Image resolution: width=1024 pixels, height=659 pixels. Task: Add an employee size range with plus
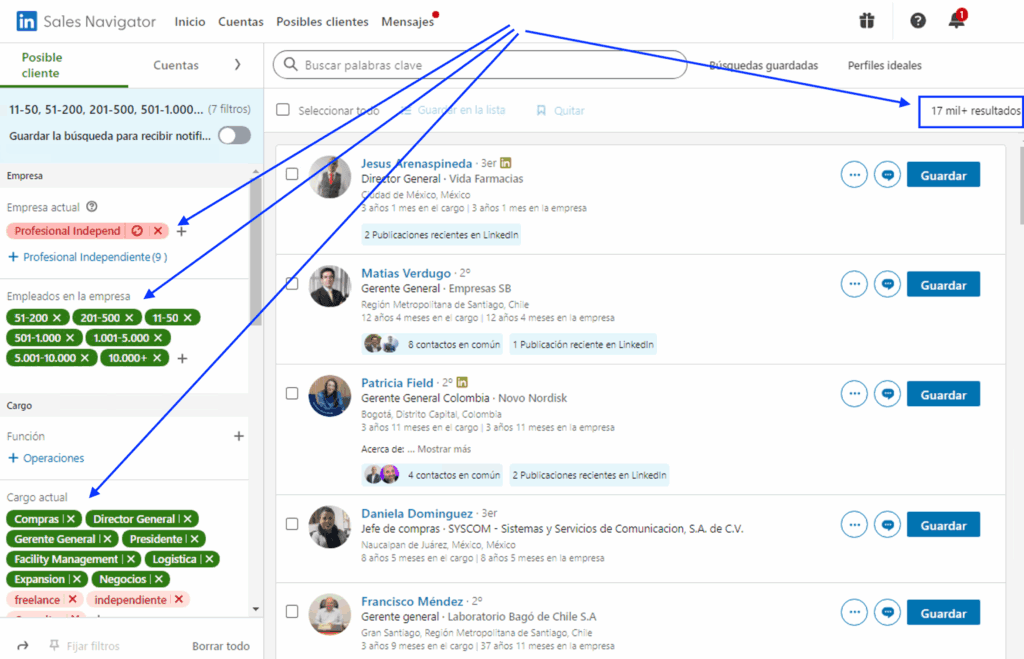182,359
